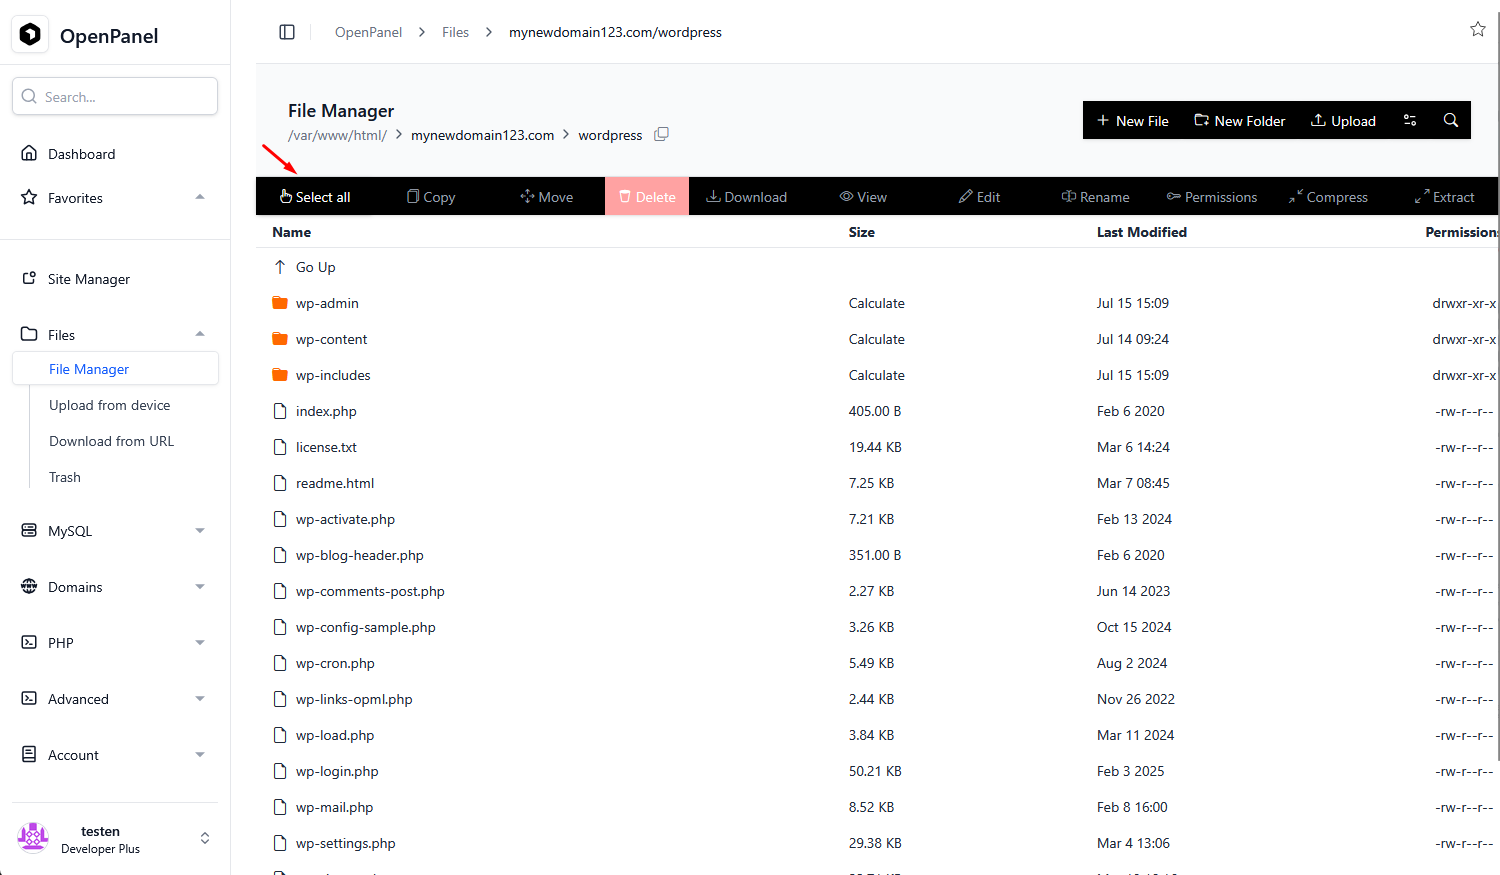Click the red Delete button

click(647, 197)
